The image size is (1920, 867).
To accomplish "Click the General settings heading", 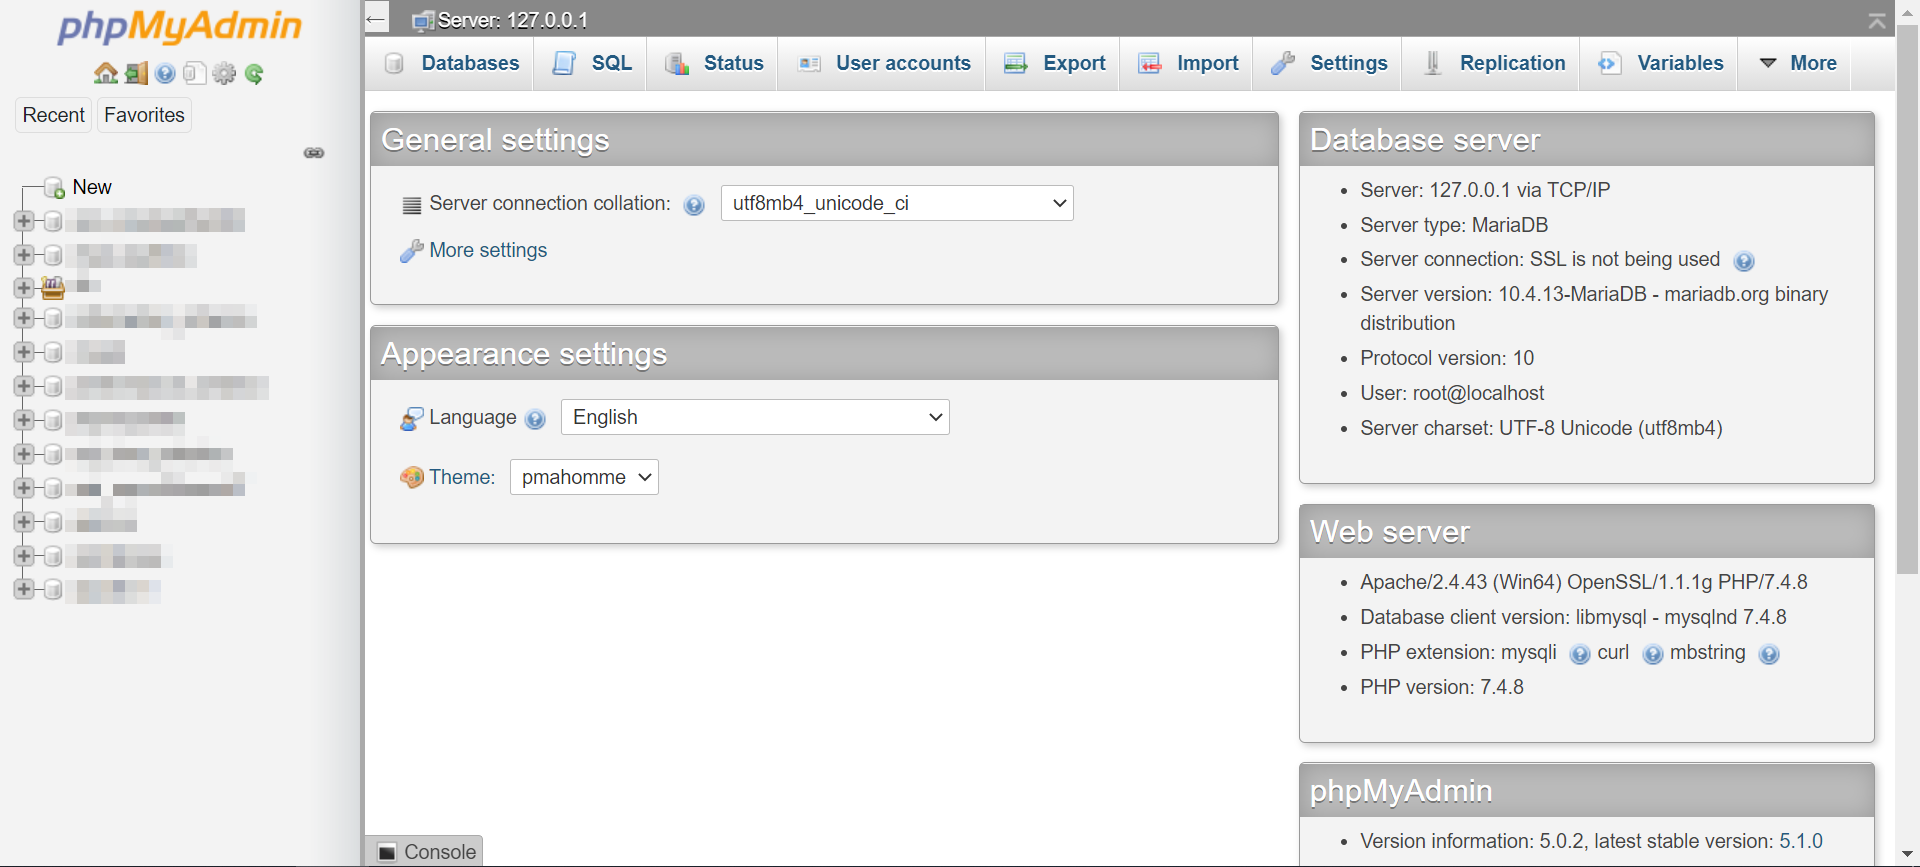I will point(495,140).
